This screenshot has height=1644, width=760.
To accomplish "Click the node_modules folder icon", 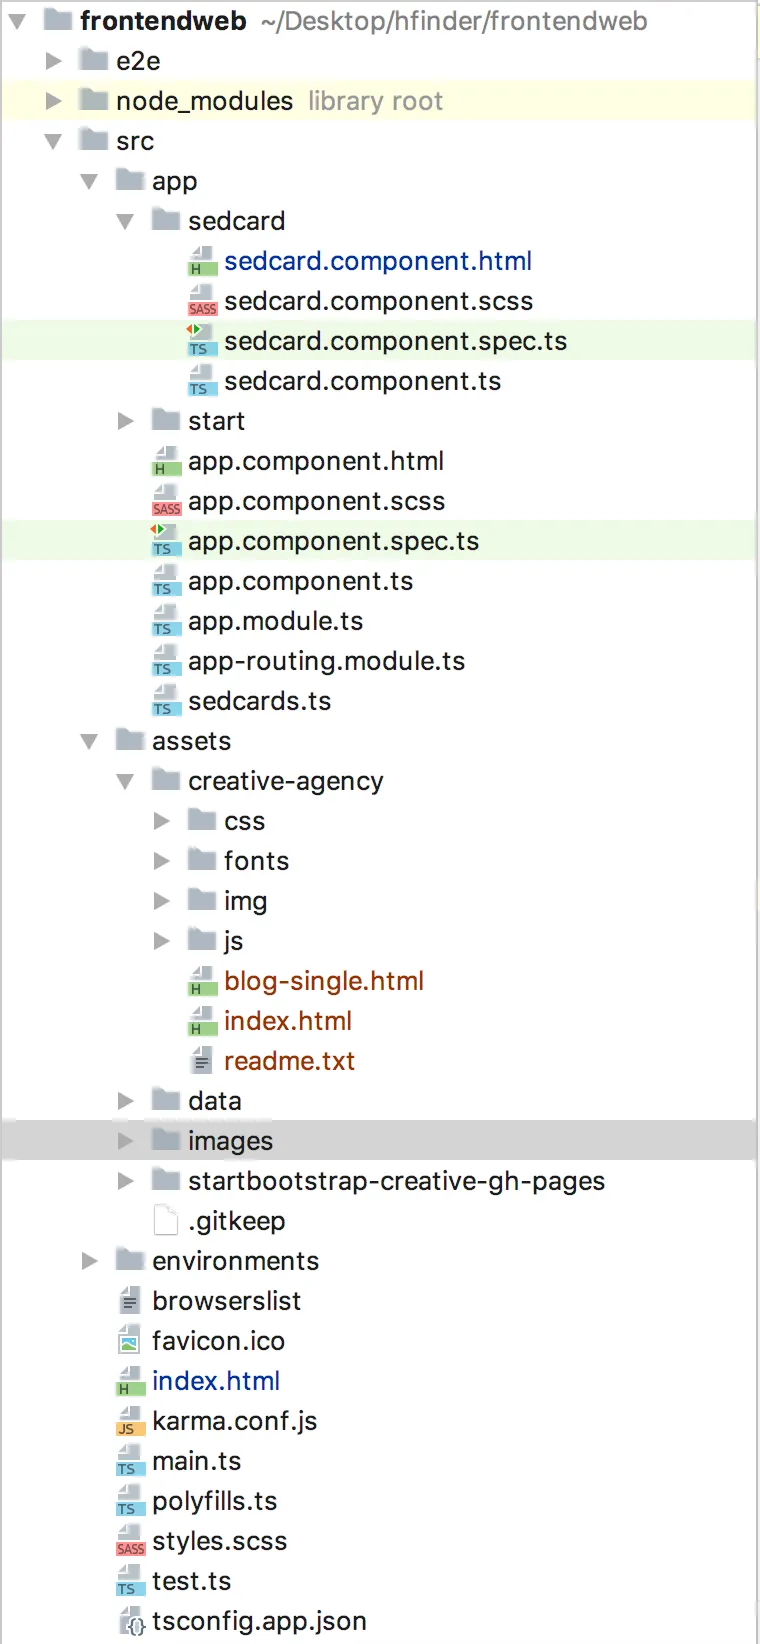I will click(94, 101).
